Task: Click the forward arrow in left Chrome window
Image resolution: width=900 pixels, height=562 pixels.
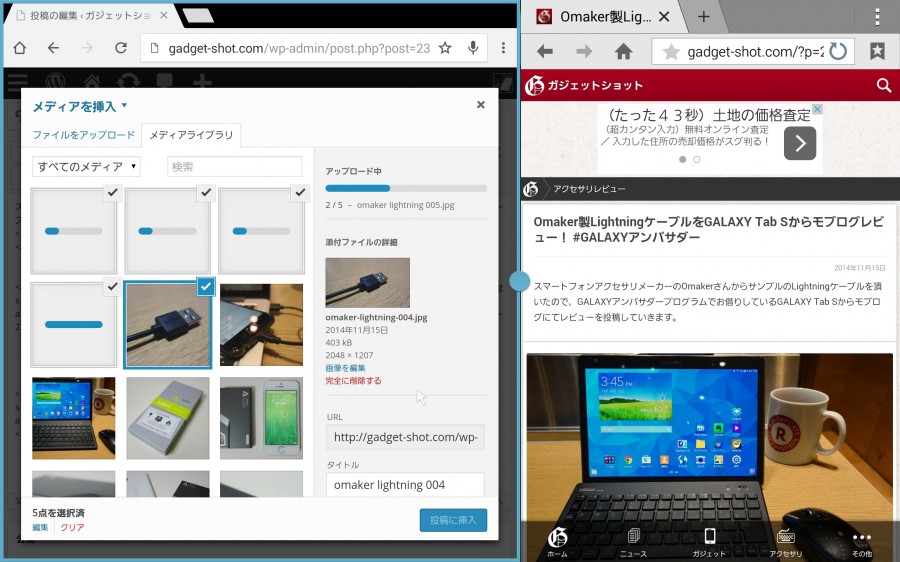Action: [87, 48]
